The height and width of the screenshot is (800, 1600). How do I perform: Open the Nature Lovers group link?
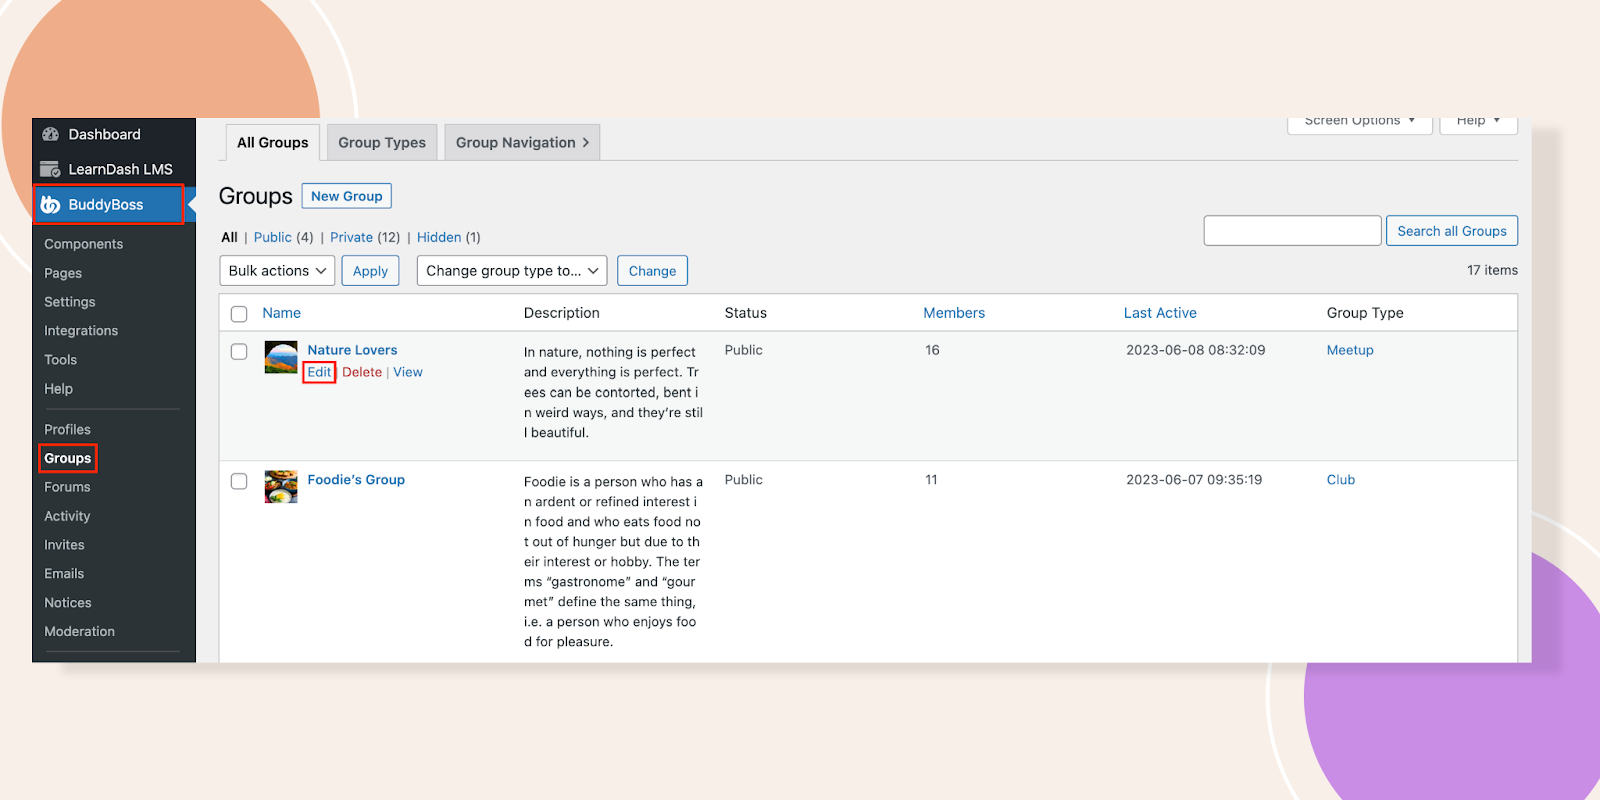tap(352, 350)
